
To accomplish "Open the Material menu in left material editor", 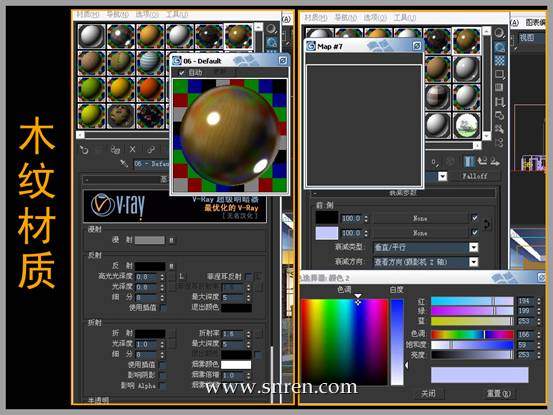I will coord(88,14).
